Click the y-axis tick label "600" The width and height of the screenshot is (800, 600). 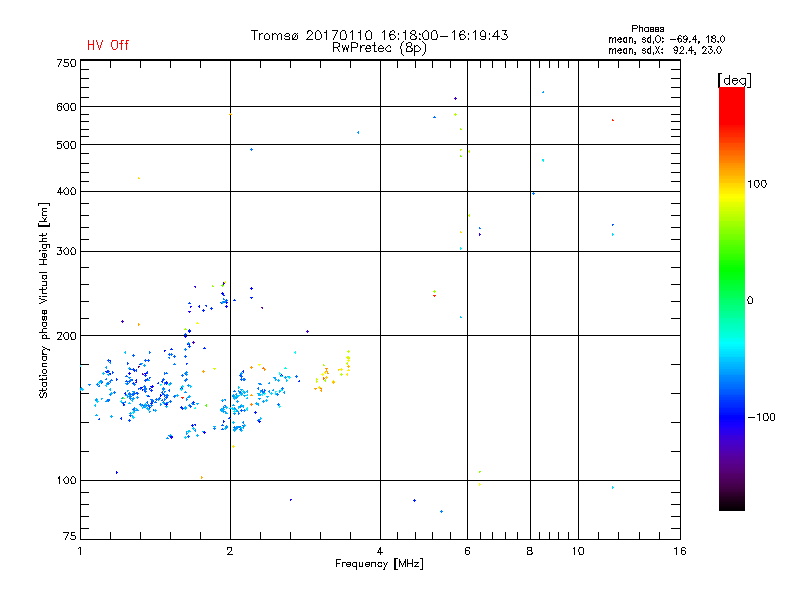pyautogui.click(x=66, y=107)
